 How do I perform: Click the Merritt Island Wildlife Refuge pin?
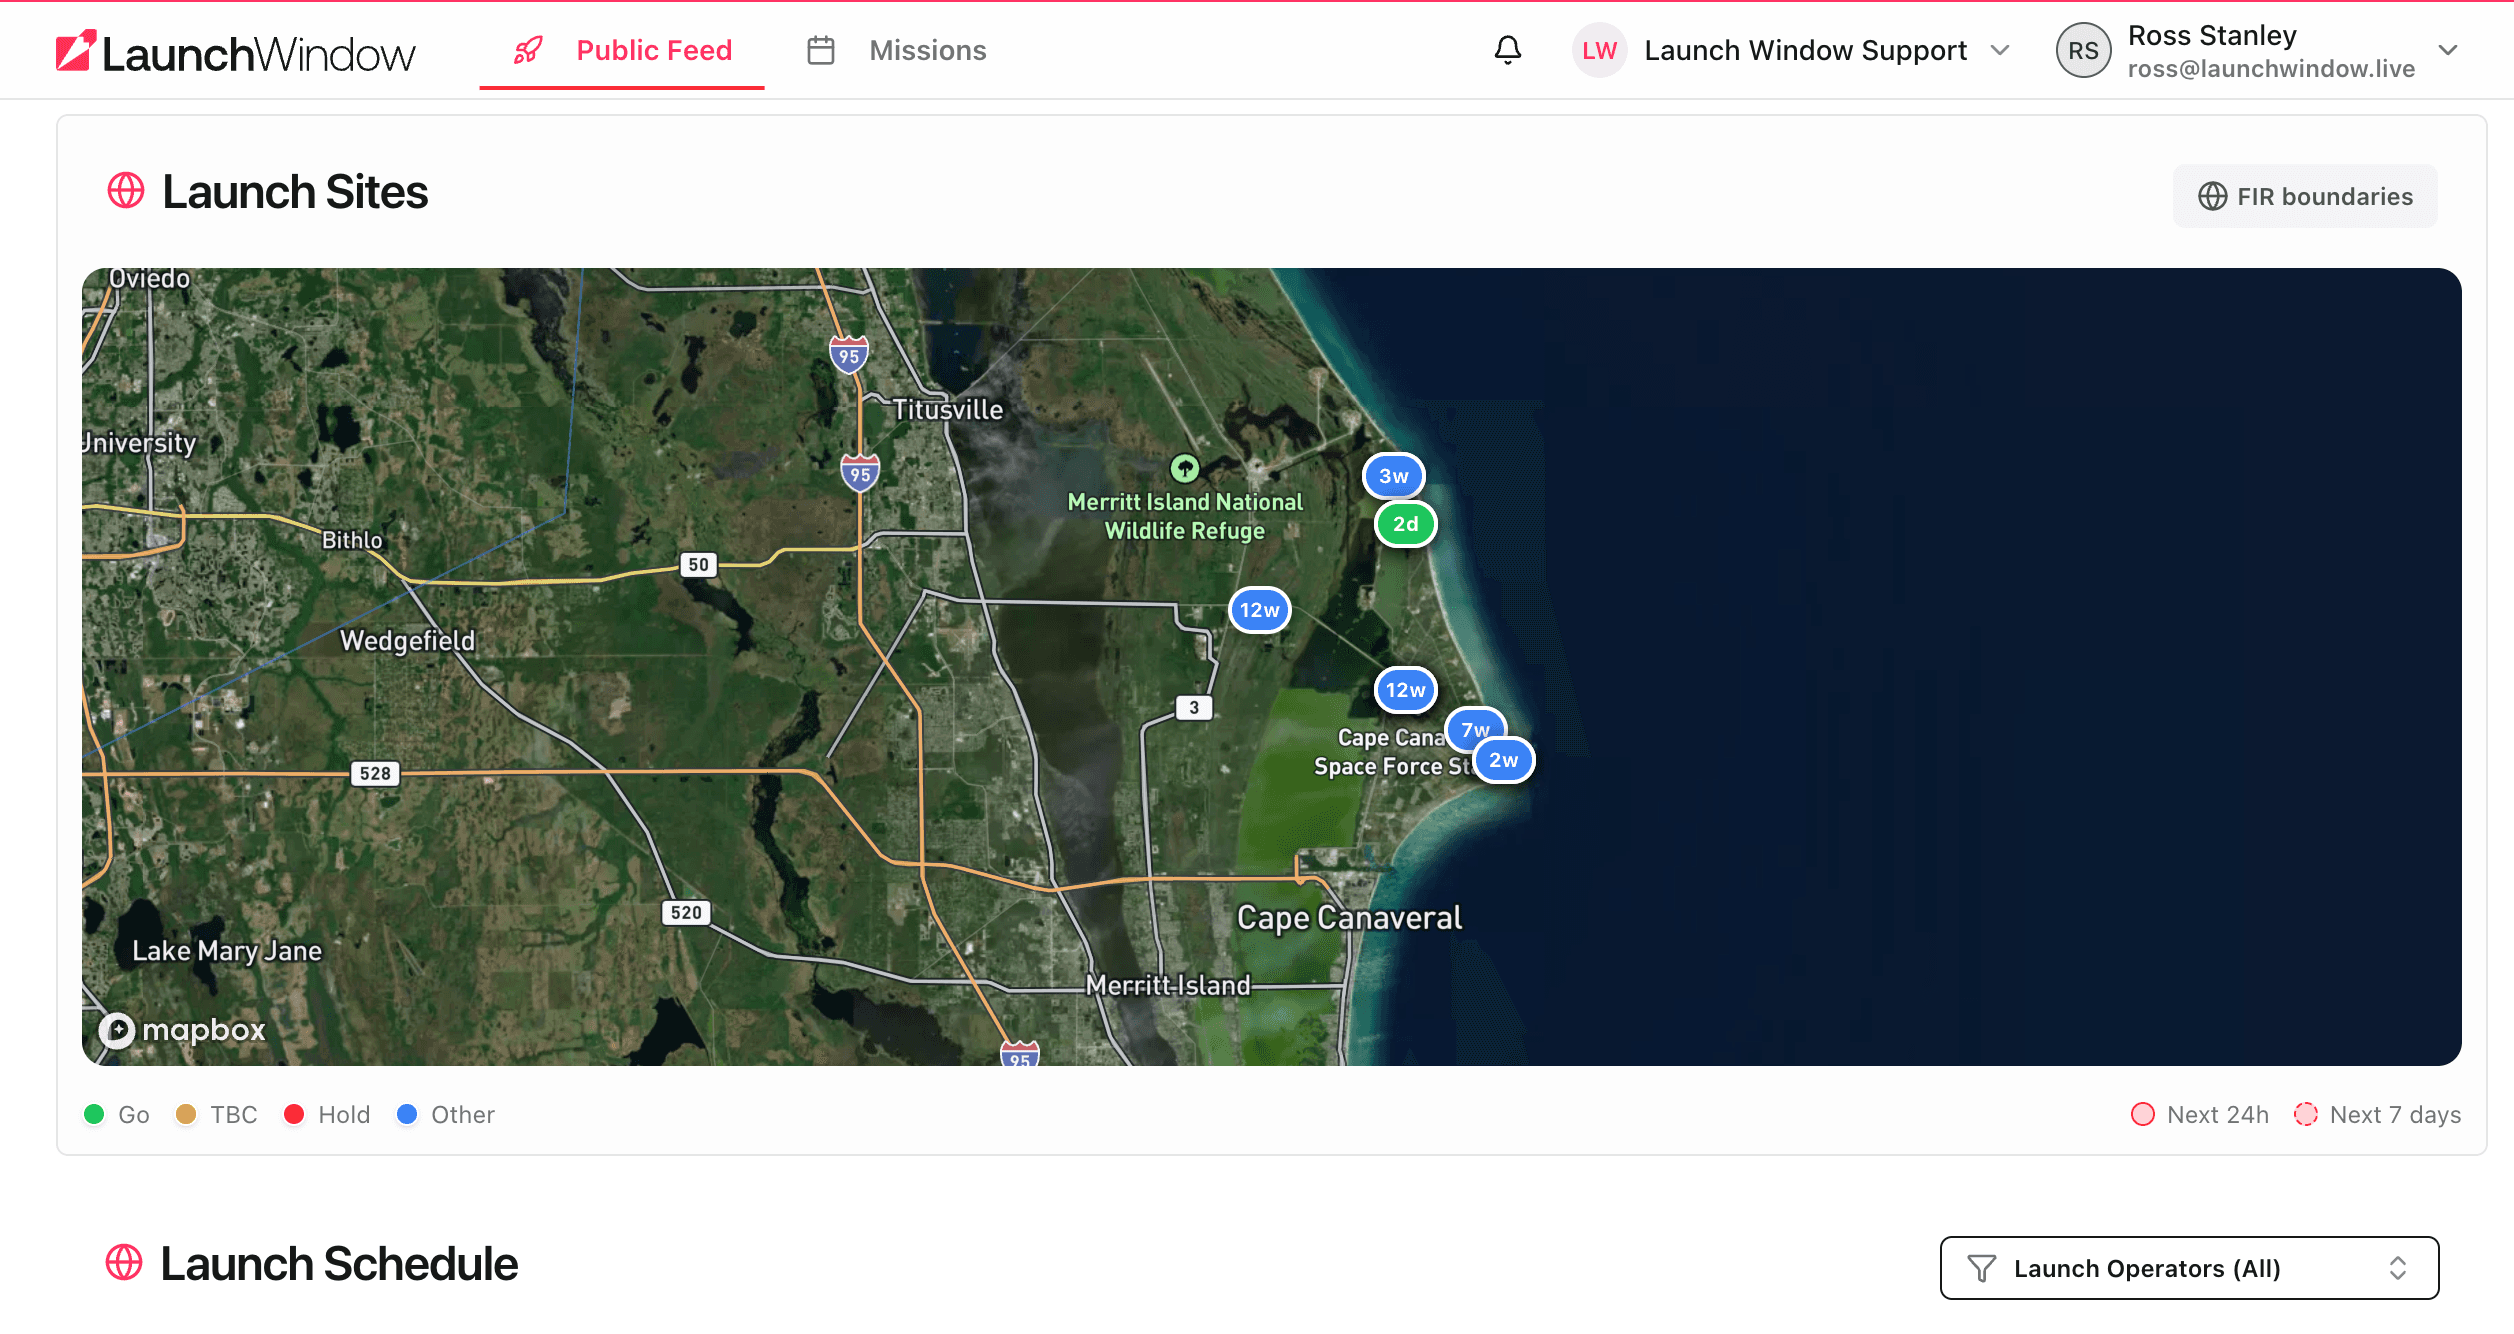click(1184, 467)
